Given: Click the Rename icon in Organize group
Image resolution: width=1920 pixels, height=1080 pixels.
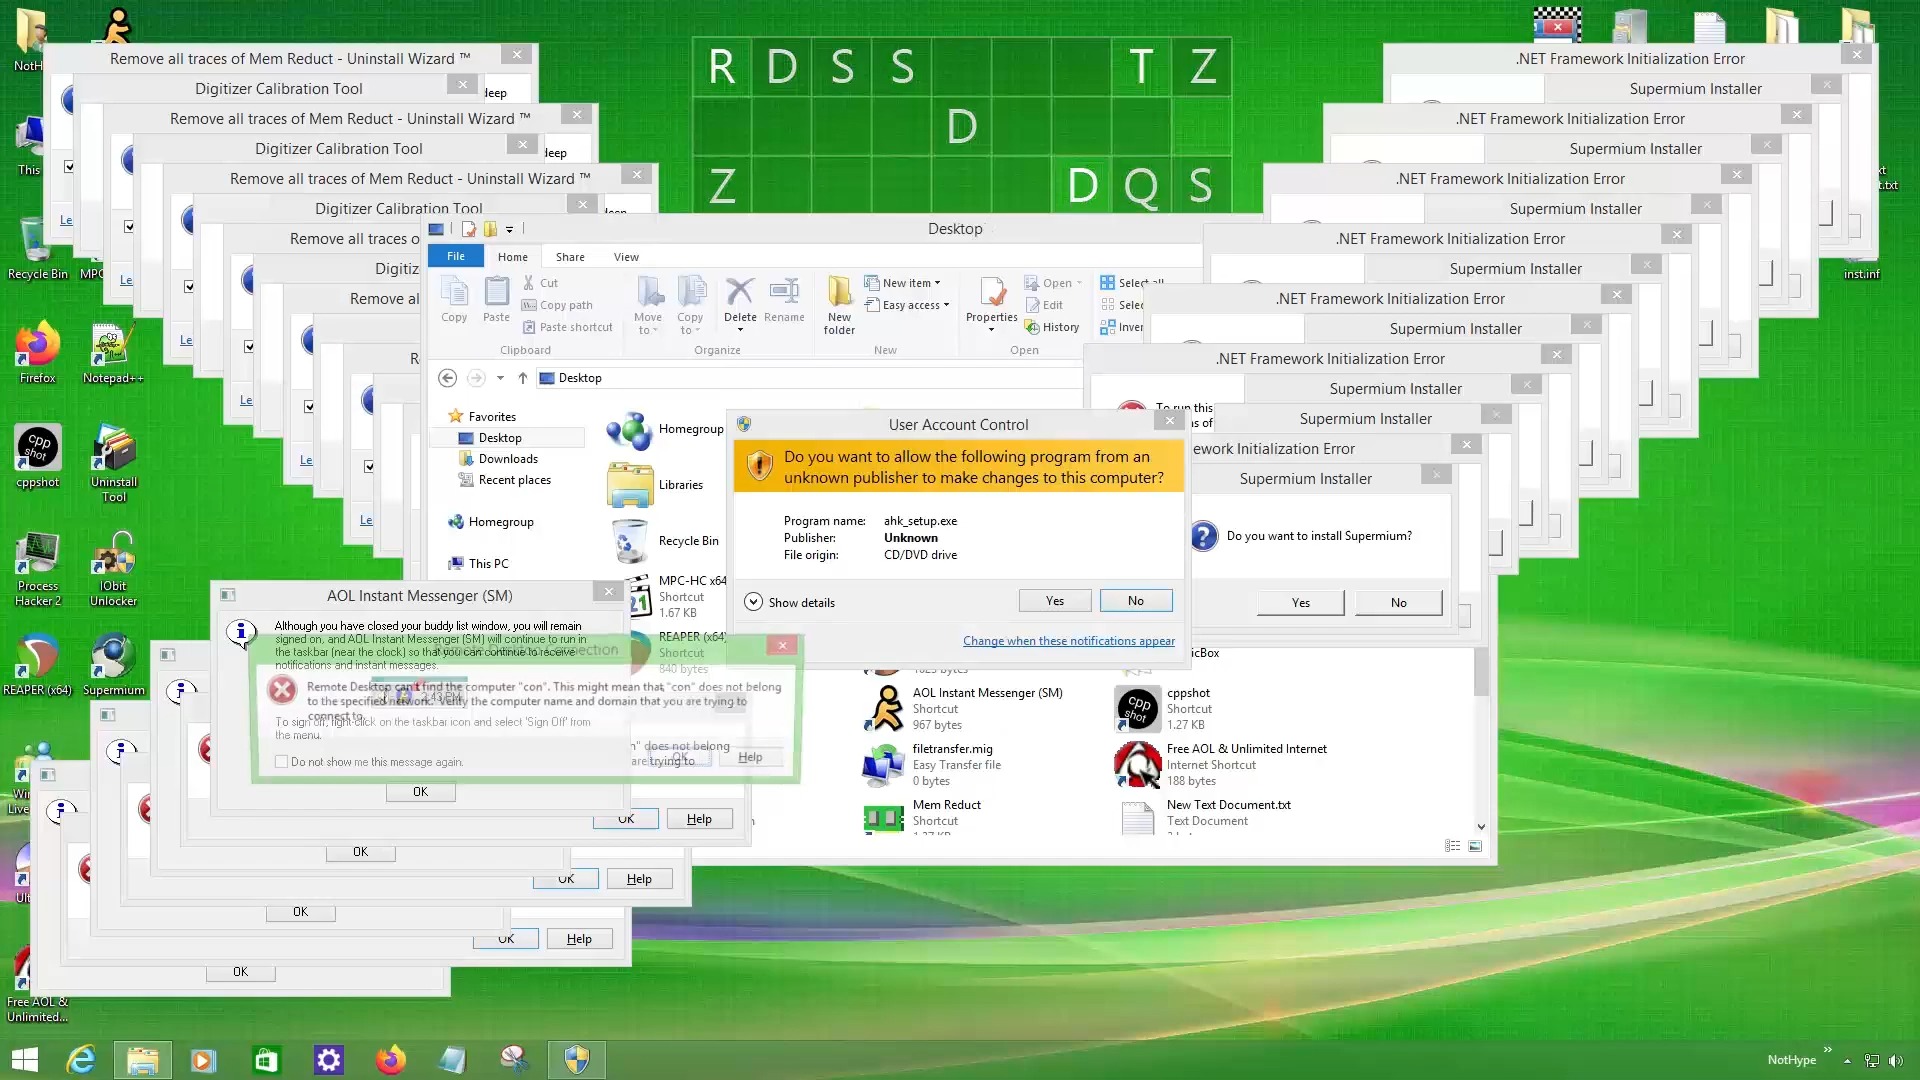Looking at the screenshot, I should [x=784, y=300].
